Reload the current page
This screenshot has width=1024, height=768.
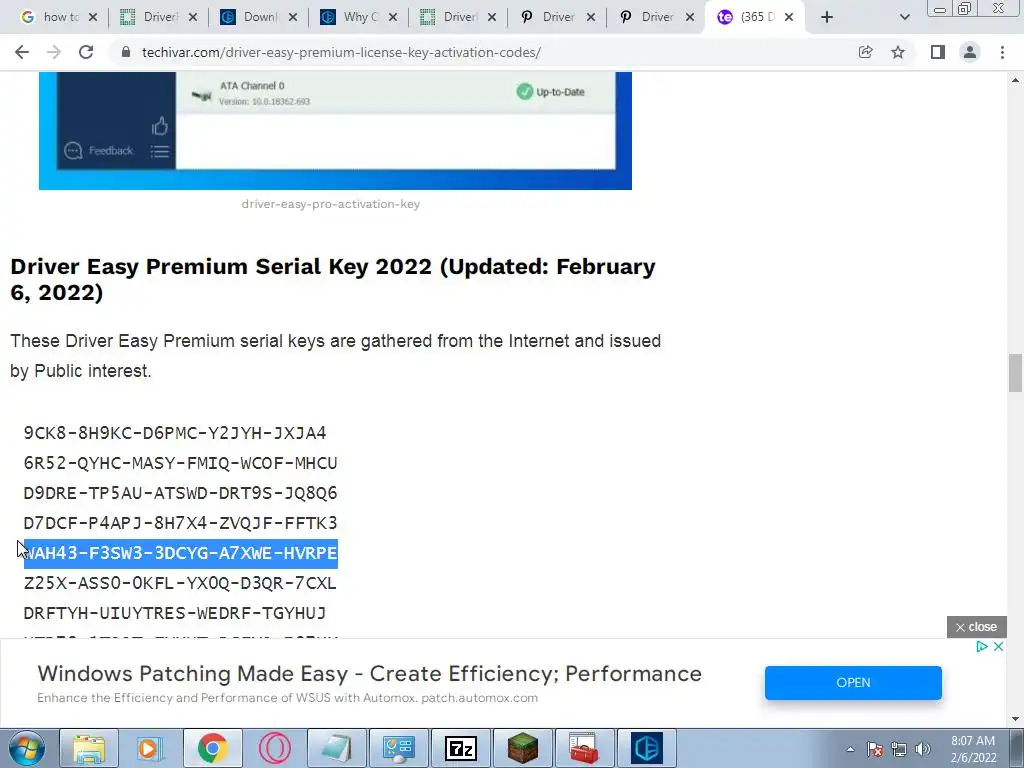(x=86, y=52)
